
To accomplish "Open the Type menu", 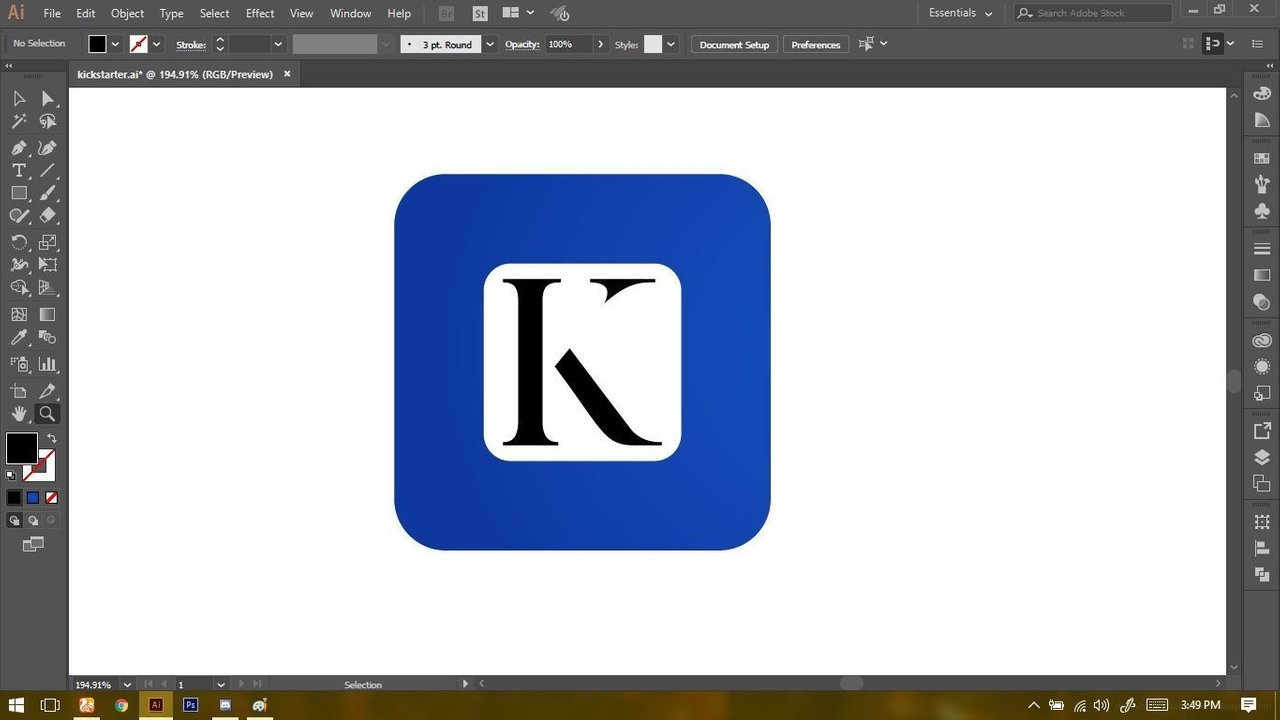I will 172,13.
